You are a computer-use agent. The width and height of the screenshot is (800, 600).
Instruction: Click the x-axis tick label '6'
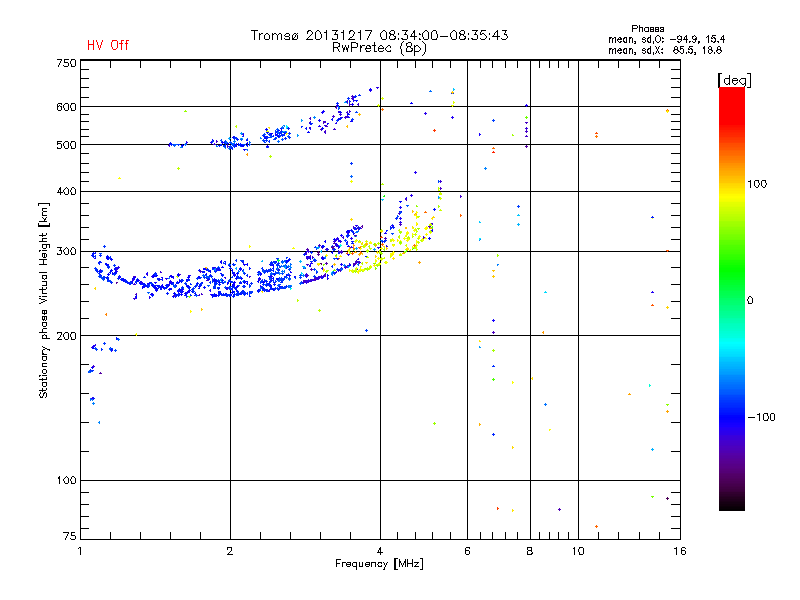pyautogui.click(x=467, y=551)
